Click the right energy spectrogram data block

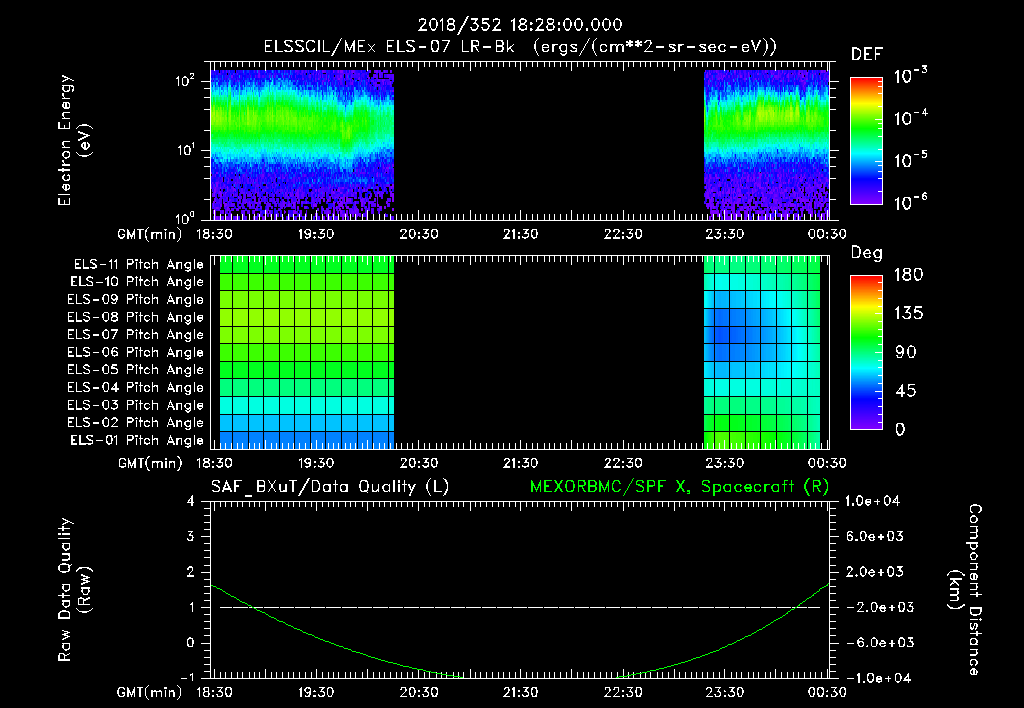pos(766,144)
